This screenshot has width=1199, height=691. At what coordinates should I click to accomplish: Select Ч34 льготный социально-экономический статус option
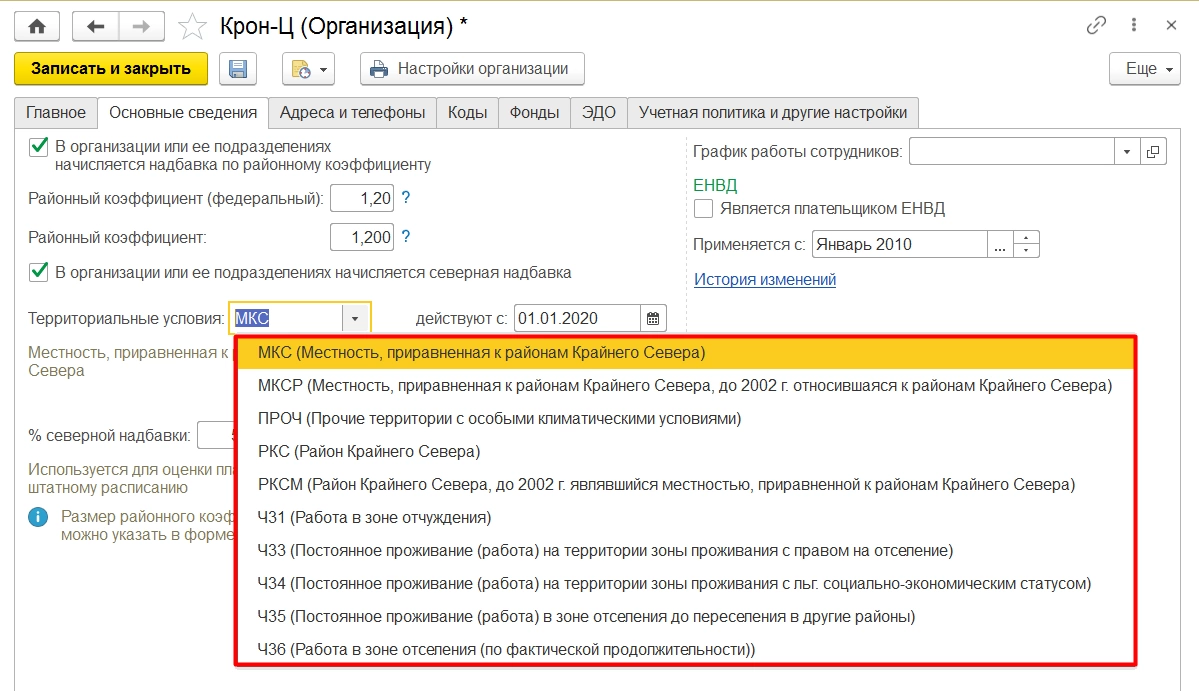[685, 583]
